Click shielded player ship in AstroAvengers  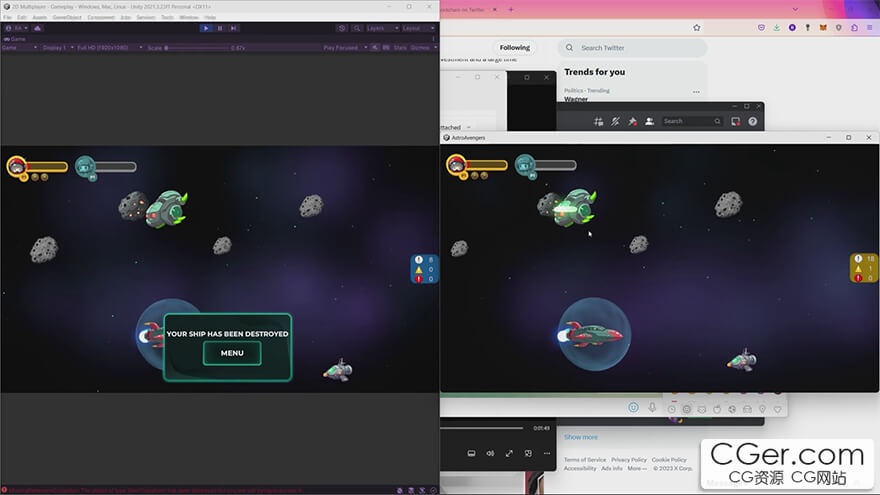(x=594, y=334)
